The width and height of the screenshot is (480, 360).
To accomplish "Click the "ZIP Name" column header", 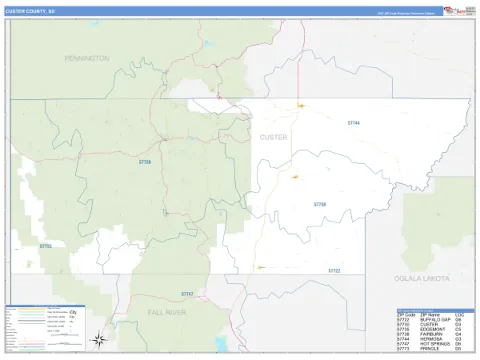I will [430, 315].
